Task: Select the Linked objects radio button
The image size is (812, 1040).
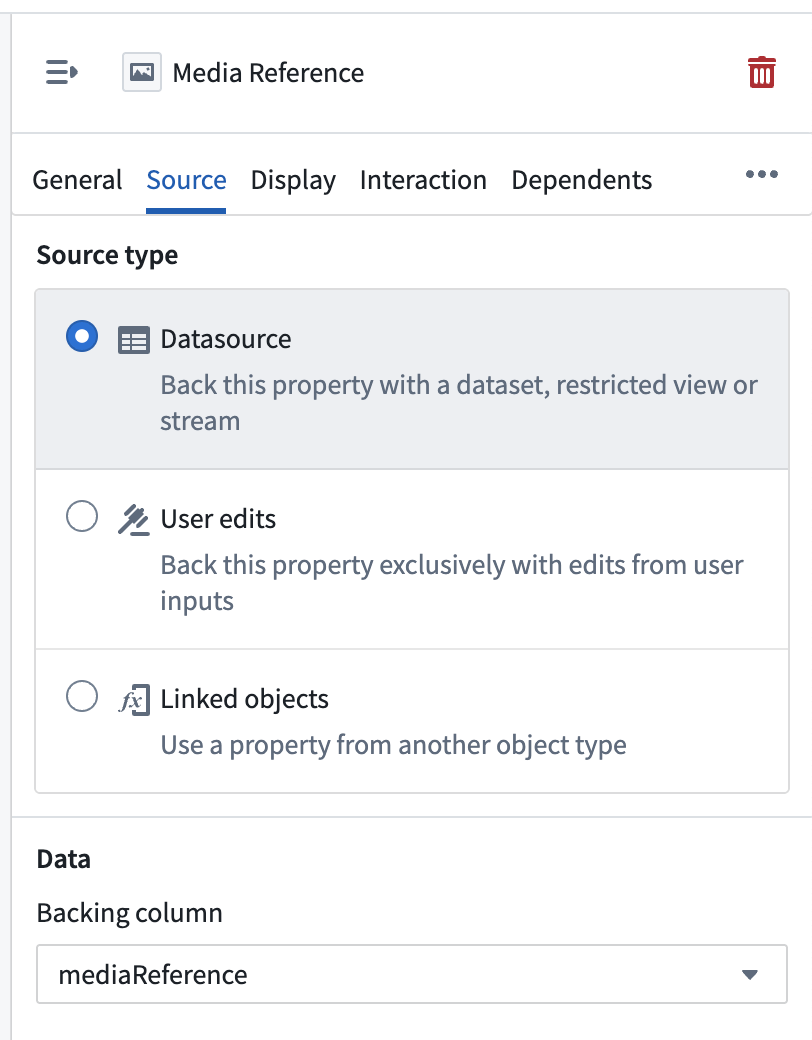Action: click(82, 697)
